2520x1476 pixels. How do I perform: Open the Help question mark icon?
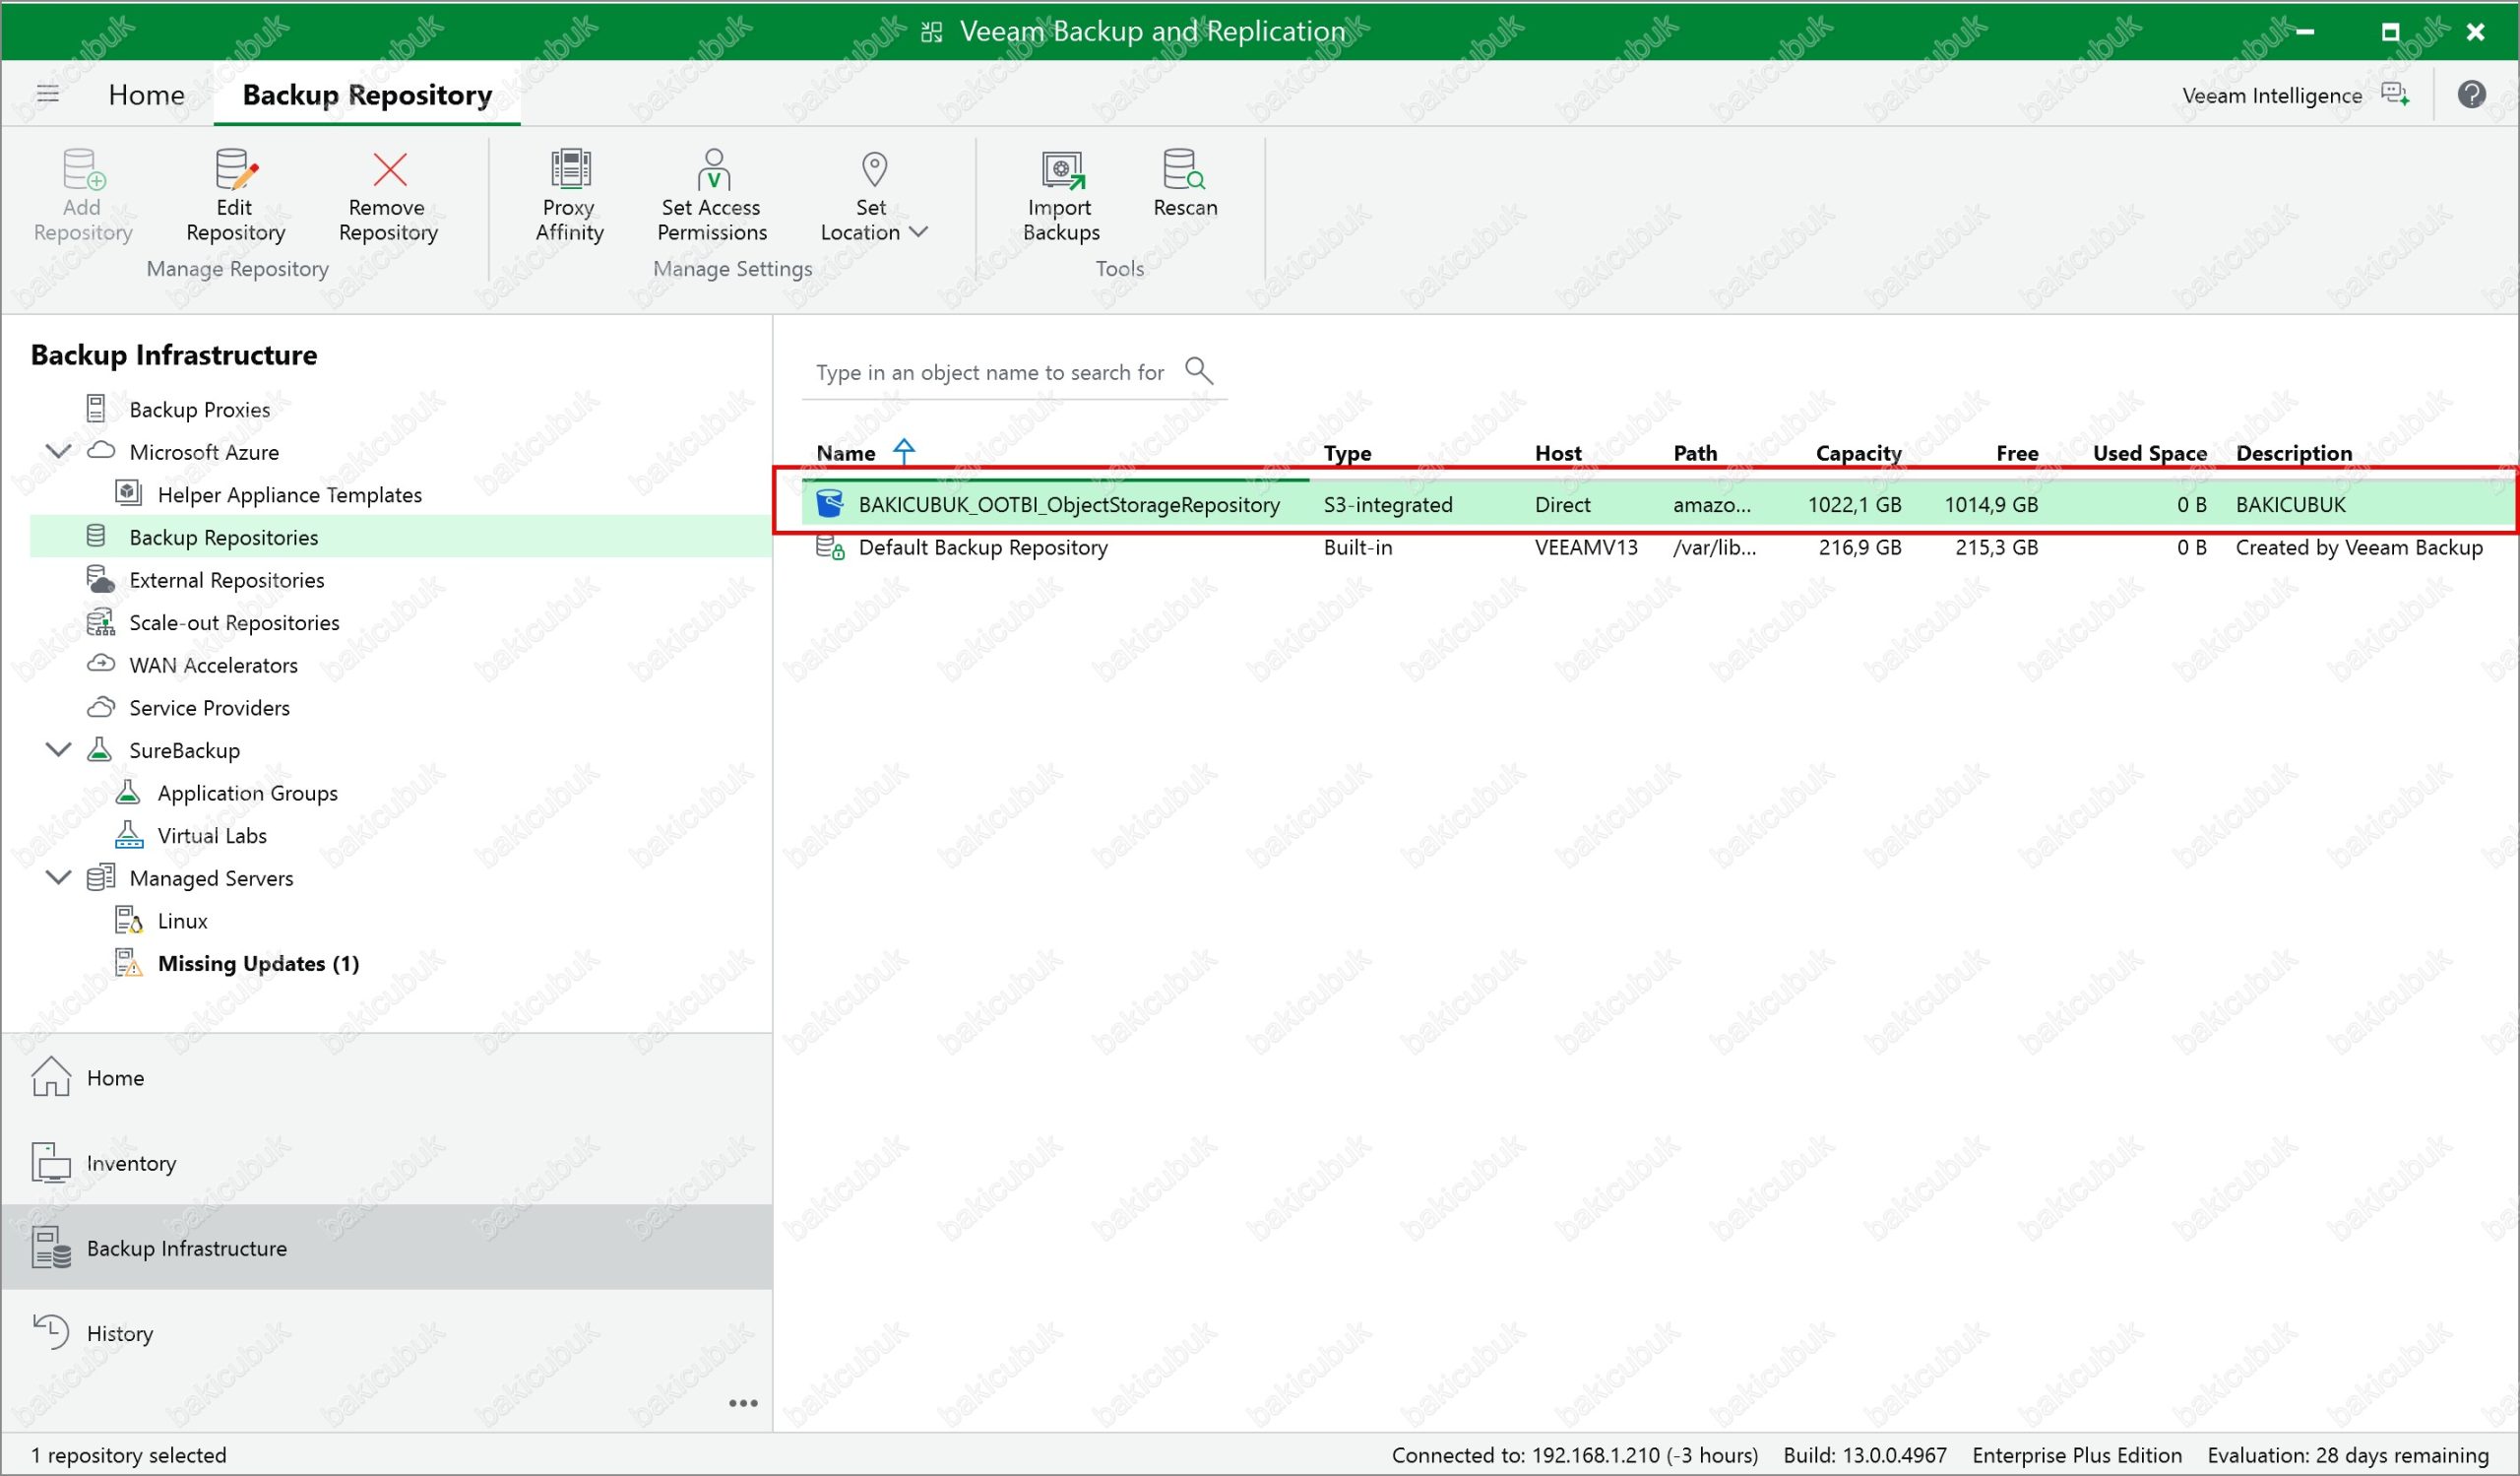pyautogui.click(x=2471, y=95)
